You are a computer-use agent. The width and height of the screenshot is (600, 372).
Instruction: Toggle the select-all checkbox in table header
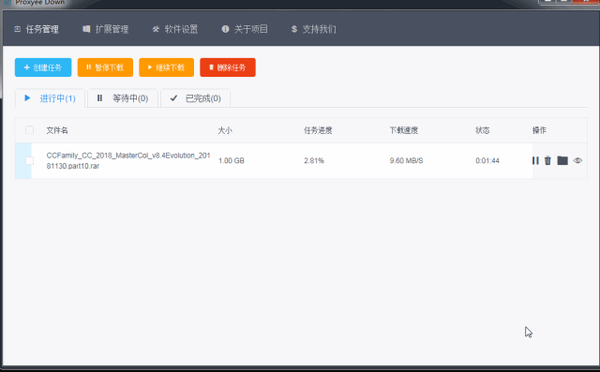(x=29, y=130)
